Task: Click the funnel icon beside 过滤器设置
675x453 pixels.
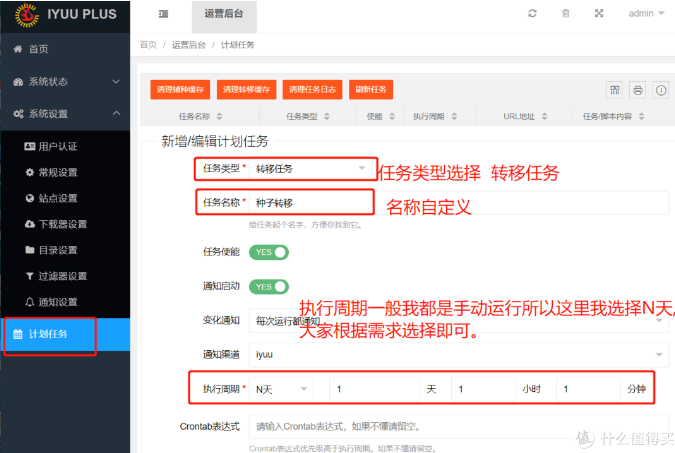Action: click(x=30, y=276)
